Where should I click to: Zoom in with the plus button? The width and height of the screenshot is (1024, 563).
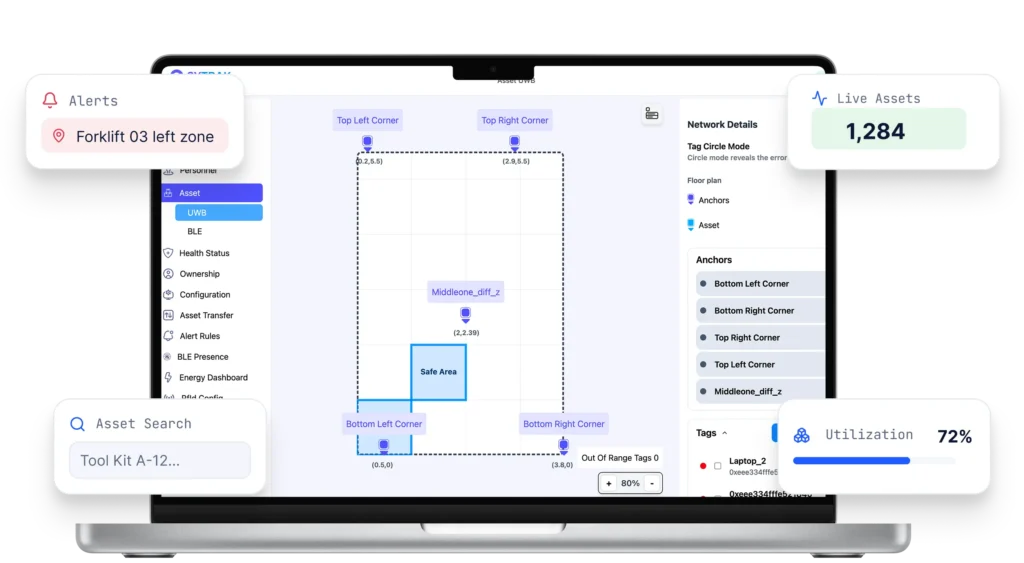coord(609,483)
